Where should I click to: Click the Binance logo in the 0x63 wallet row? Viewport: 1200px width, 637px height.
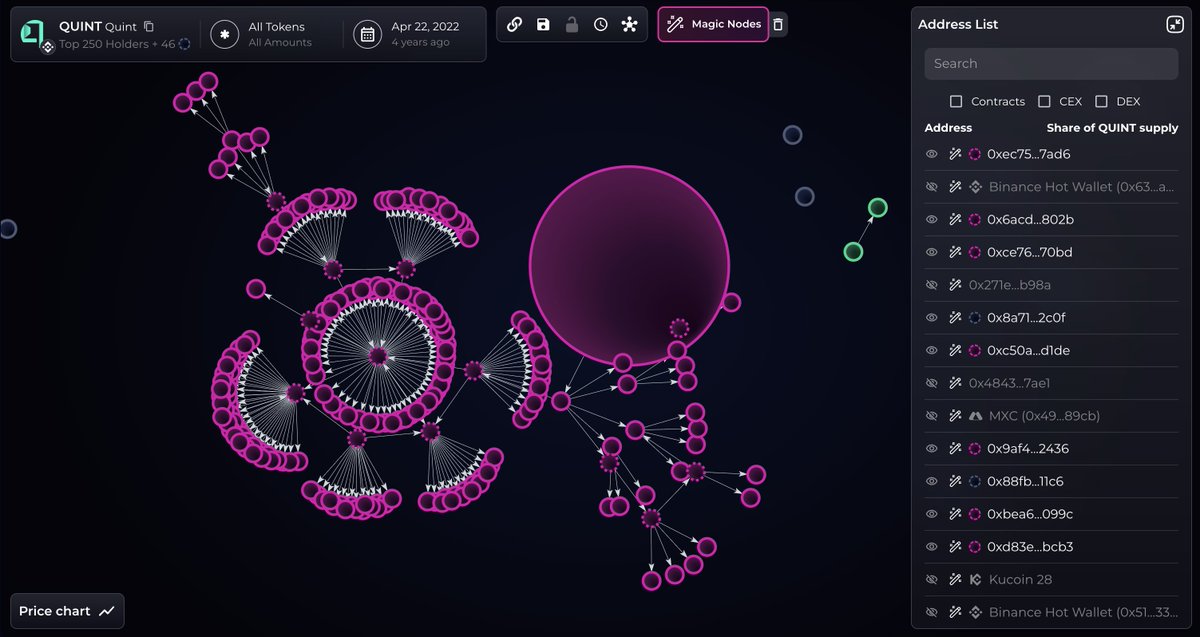[976, 187]
